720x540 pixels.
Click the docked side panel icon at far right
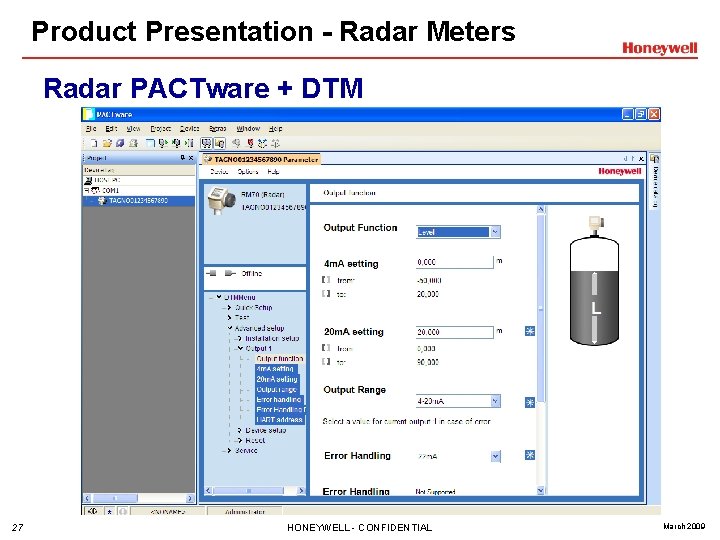point(654,159)
